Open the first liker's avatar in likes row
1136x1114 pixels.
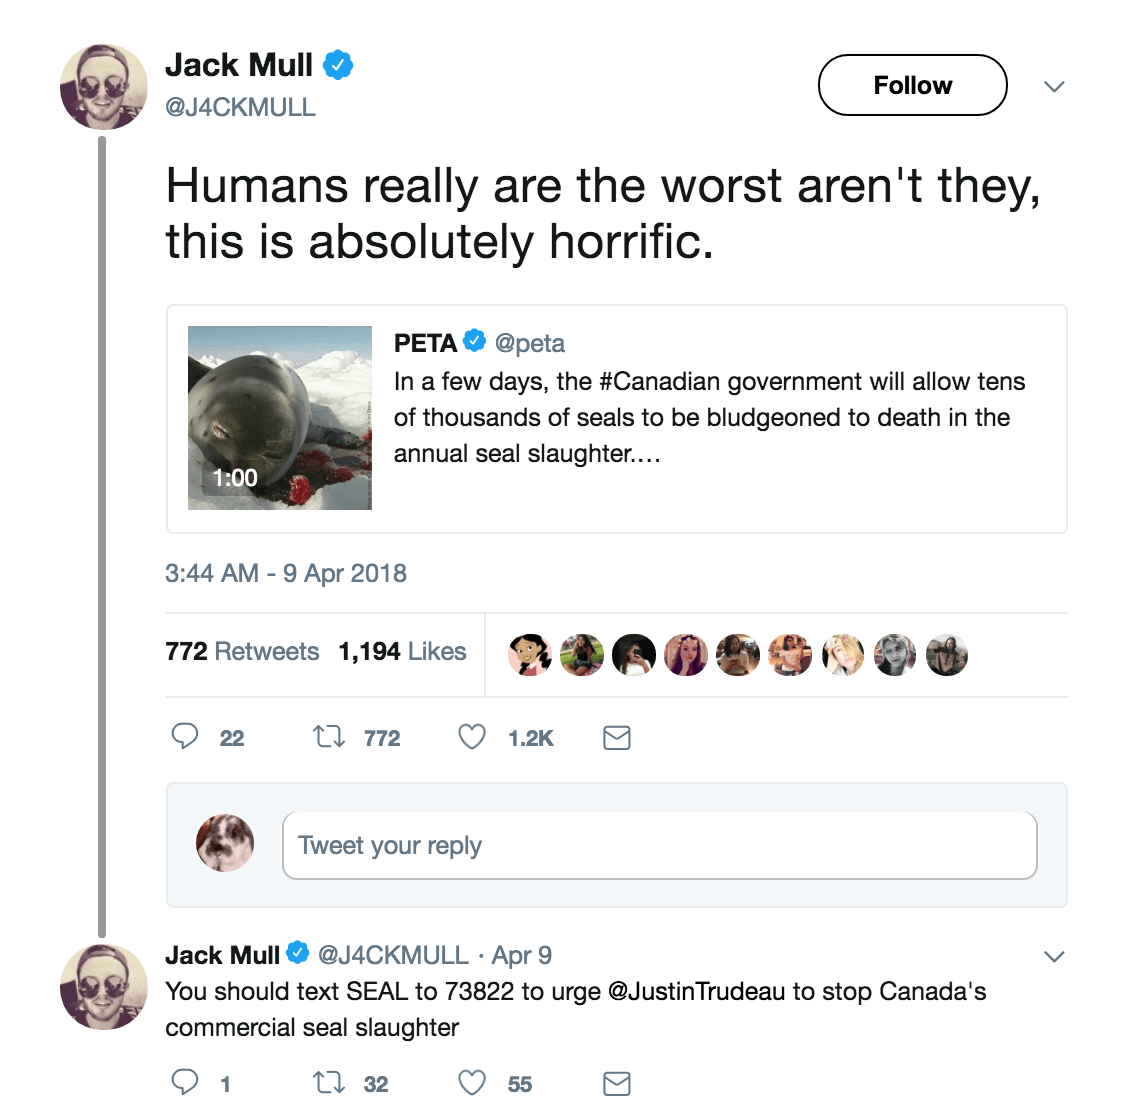[x=530, y=655]
